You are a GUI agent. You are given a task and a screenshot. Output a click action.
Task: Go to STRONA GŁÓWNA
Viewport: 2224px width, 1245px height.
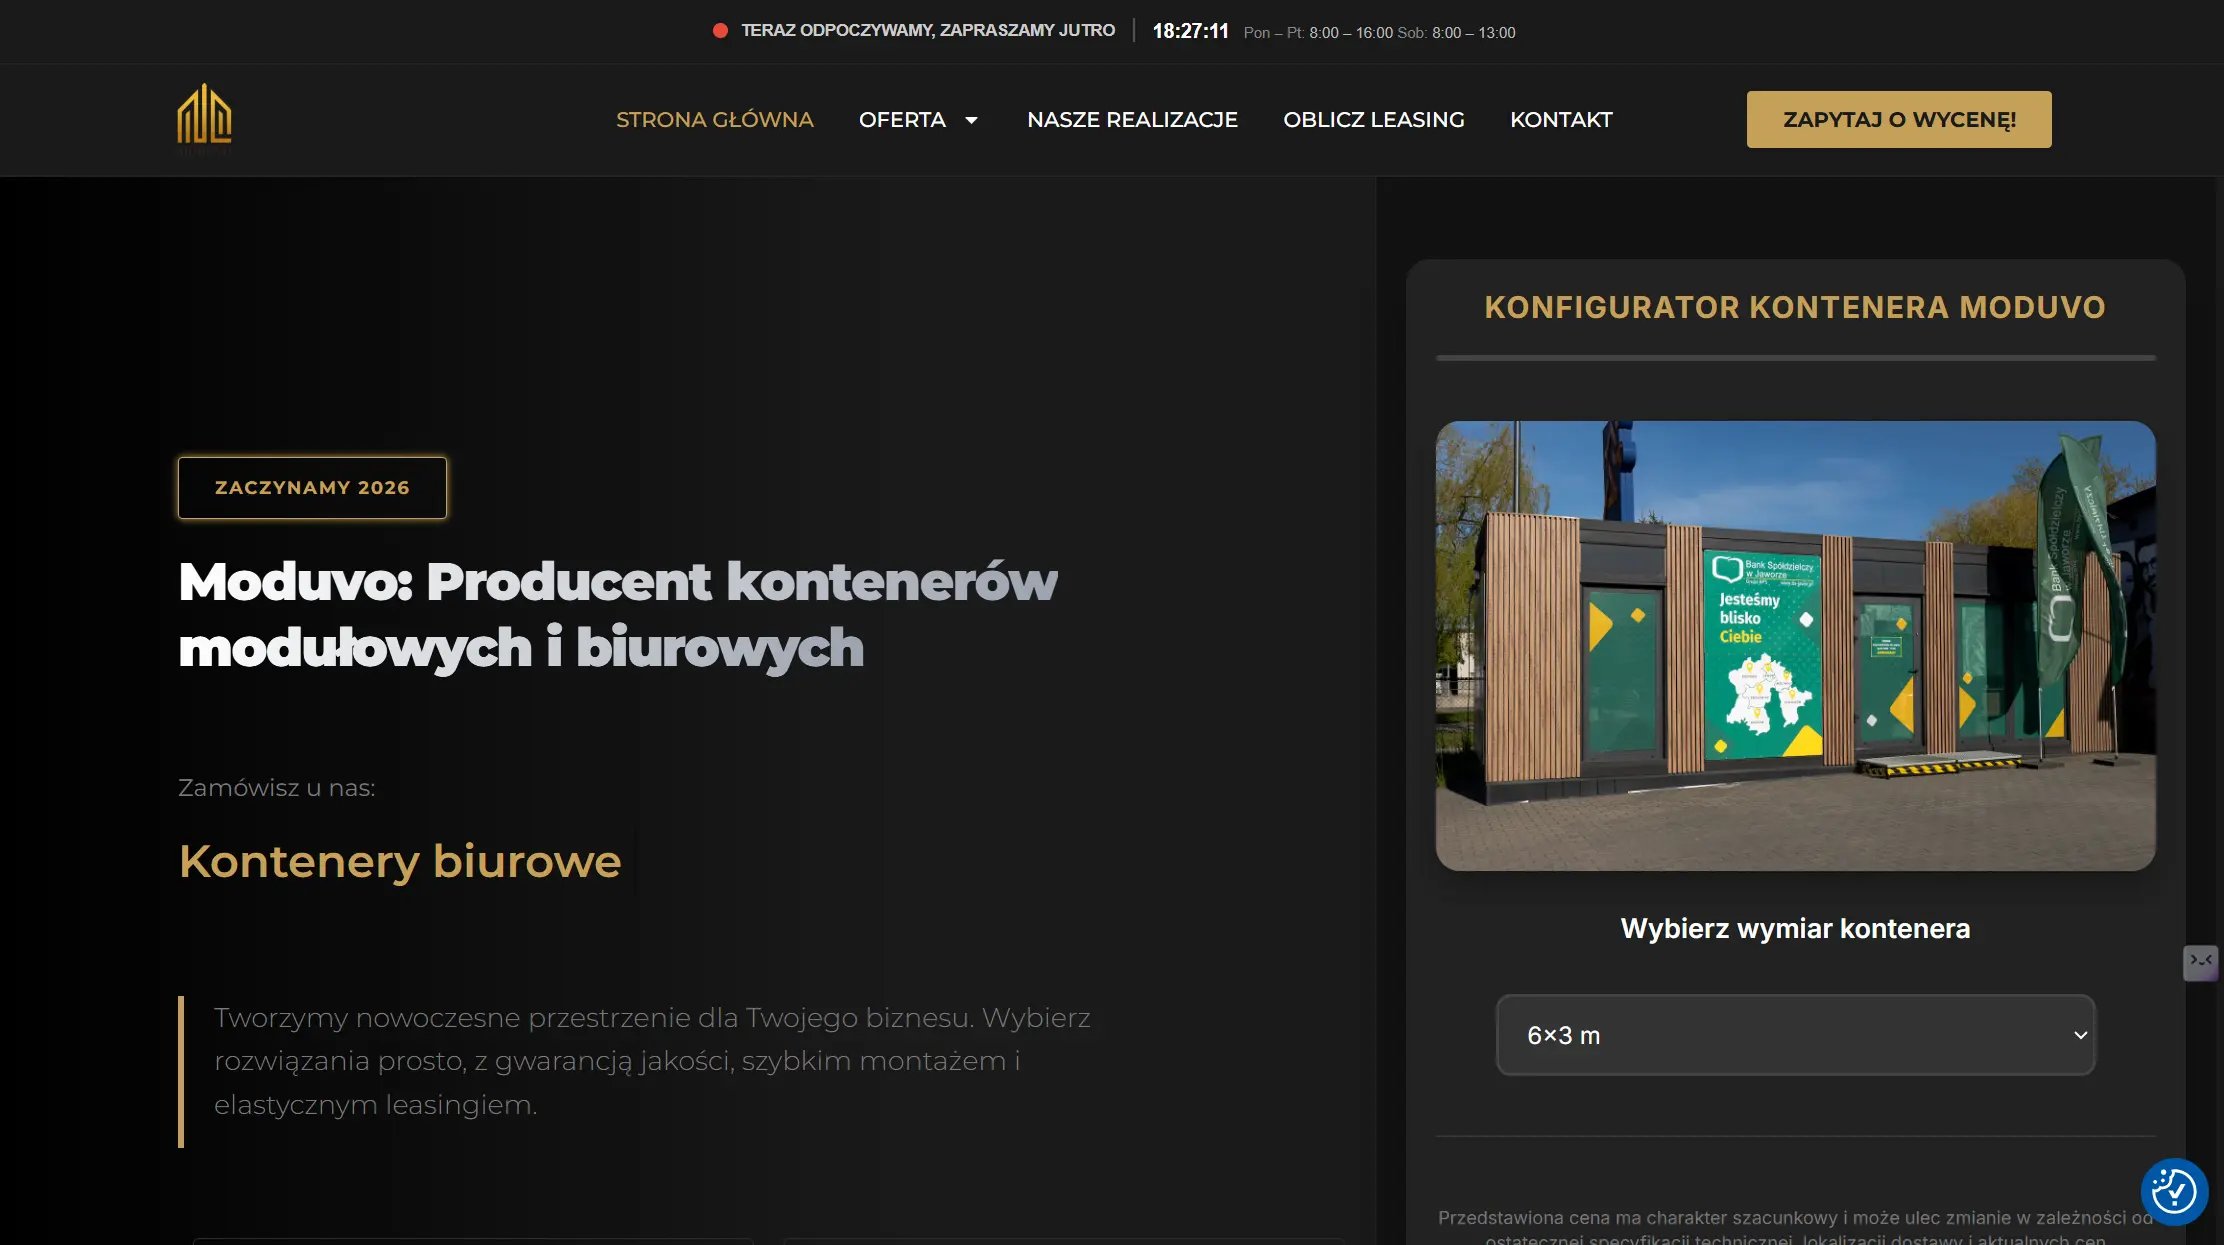pyautogui.click(x=714, y=120)
